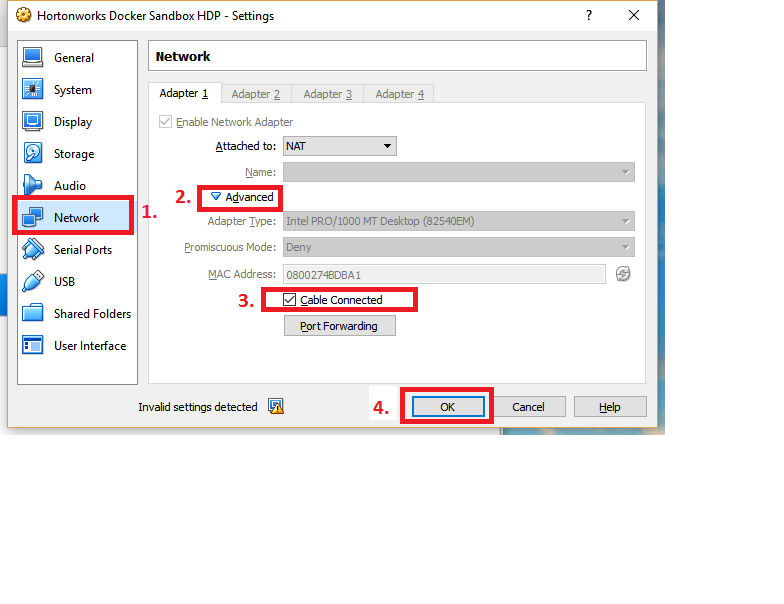Toggle Enable Network Adapter checkbox
The width and height of the screenshot is (784, 604).
166,122
